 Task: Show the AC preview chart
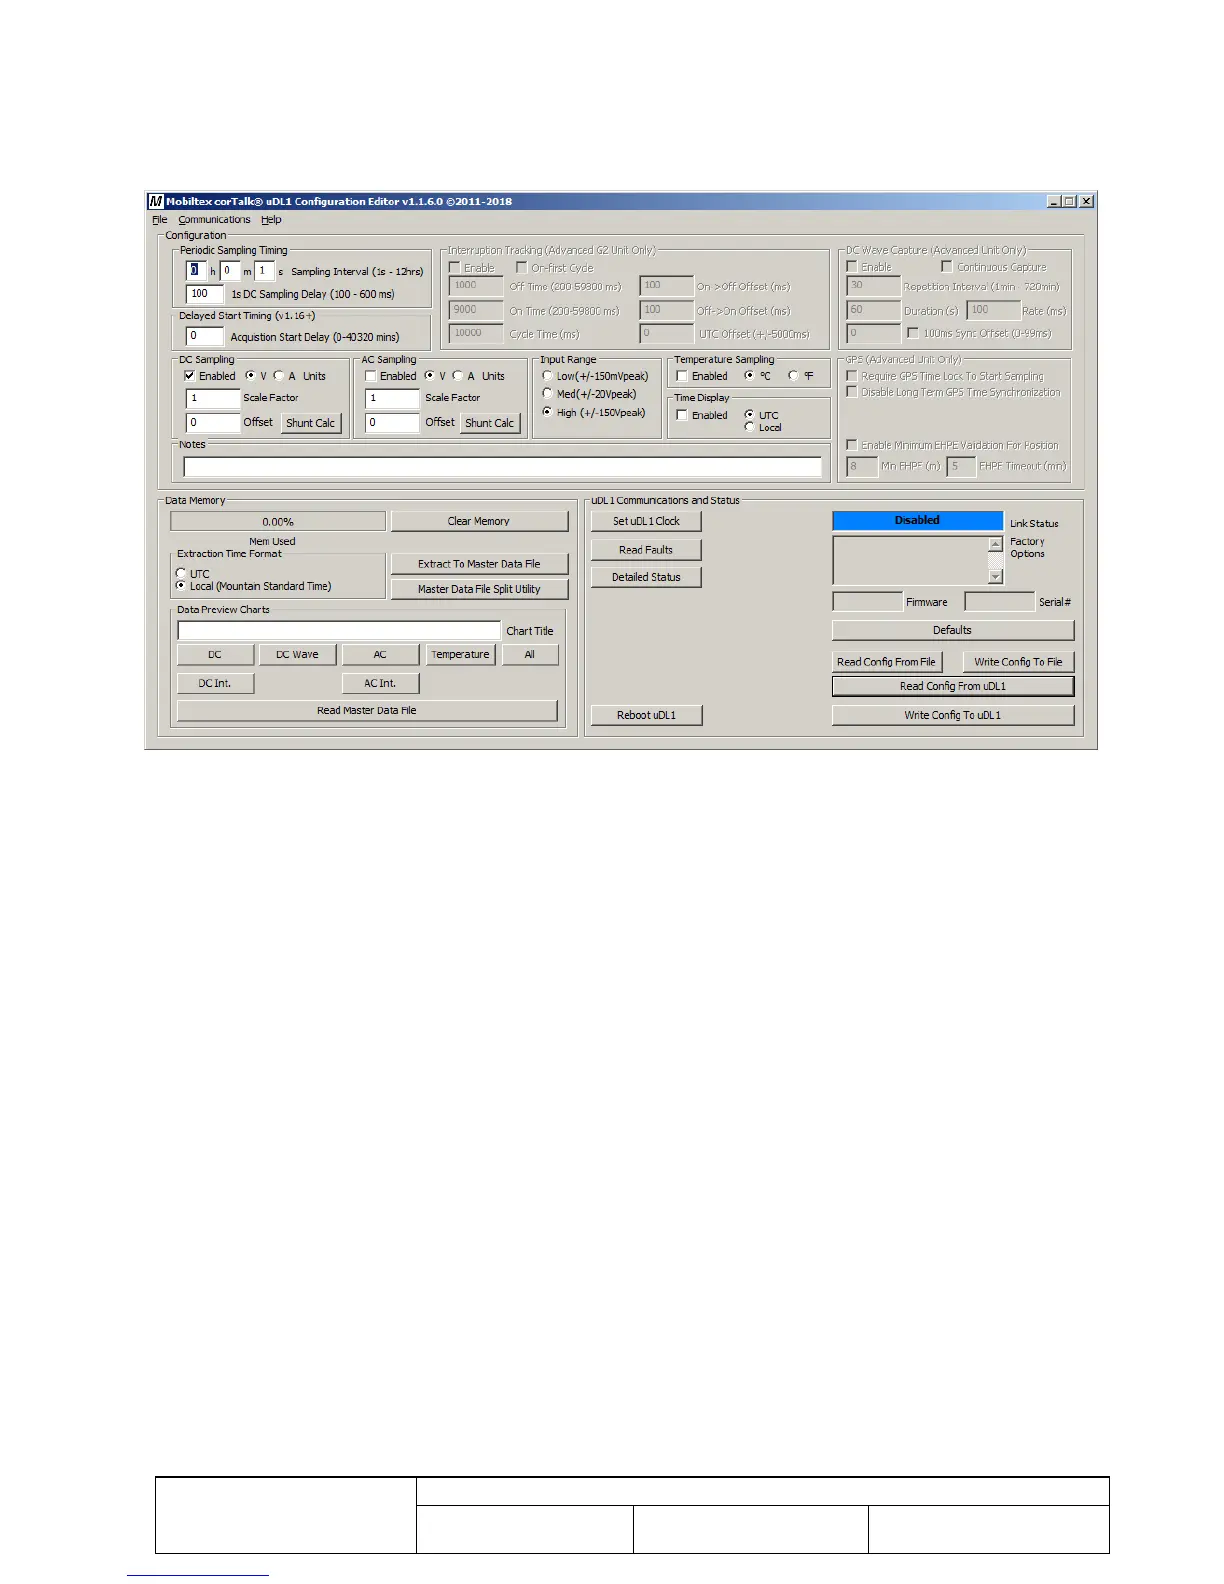pos(380,655)
